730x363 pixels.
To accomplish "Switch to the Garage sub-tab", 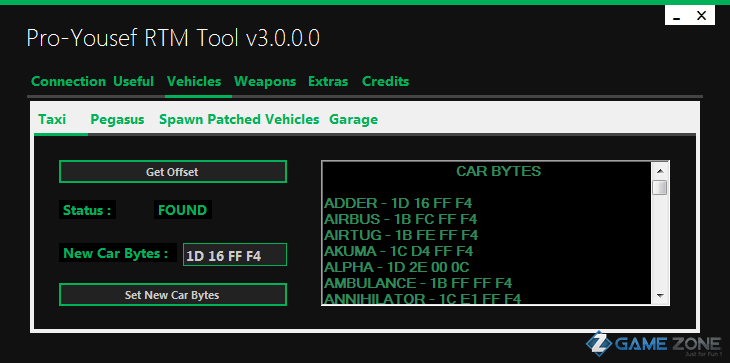I will pos(353,120).
